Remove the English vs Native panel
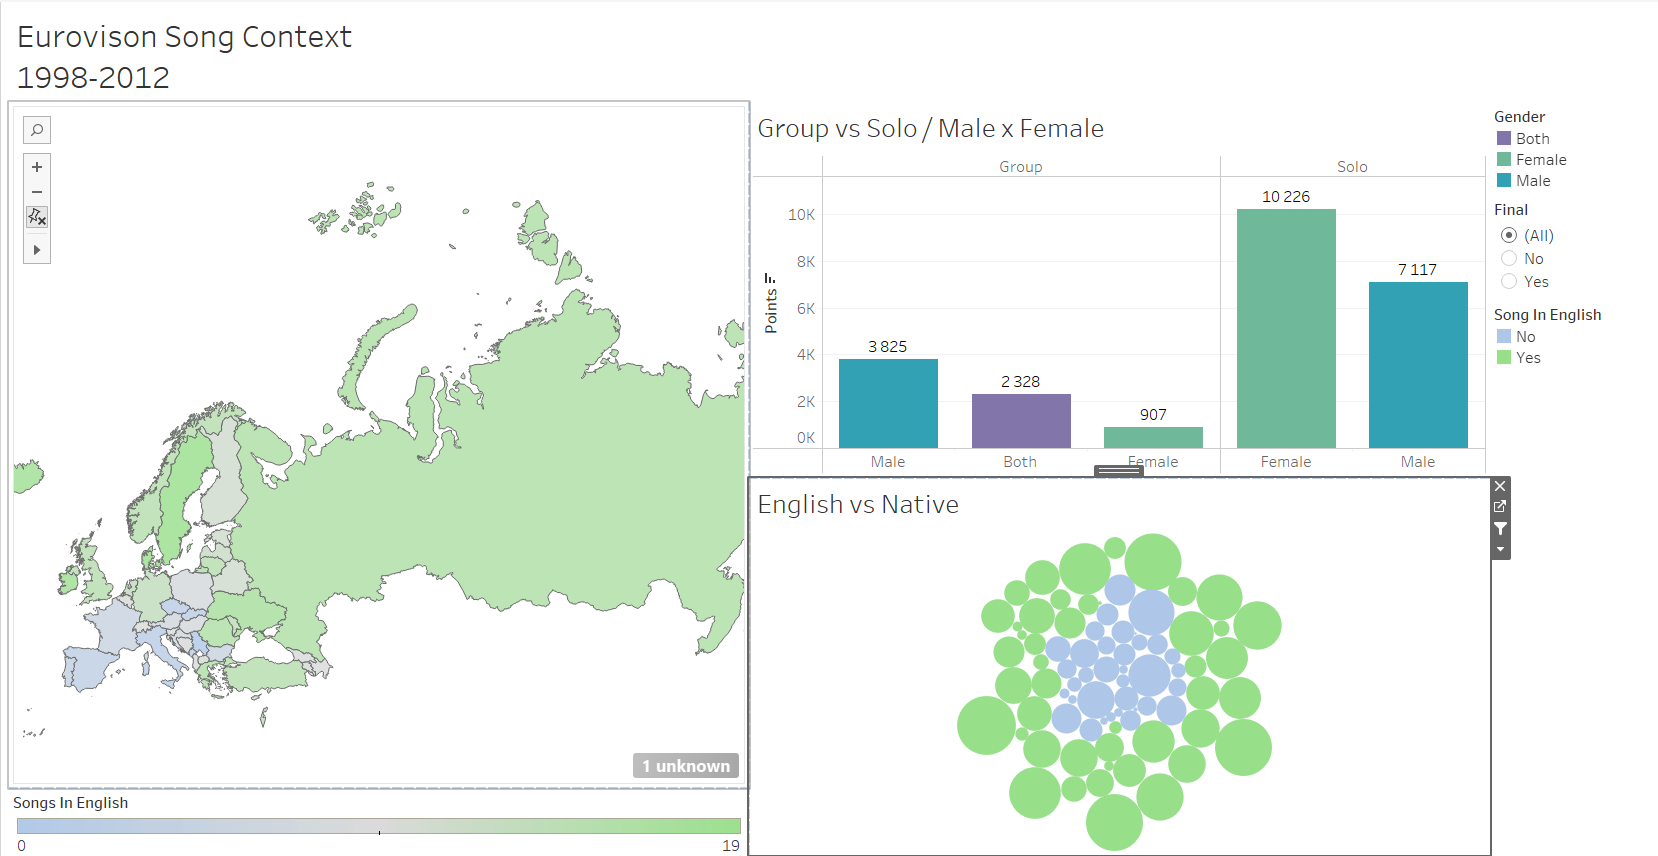Viewport: 1658px width, 856px height. click(x=1500, y=487)
